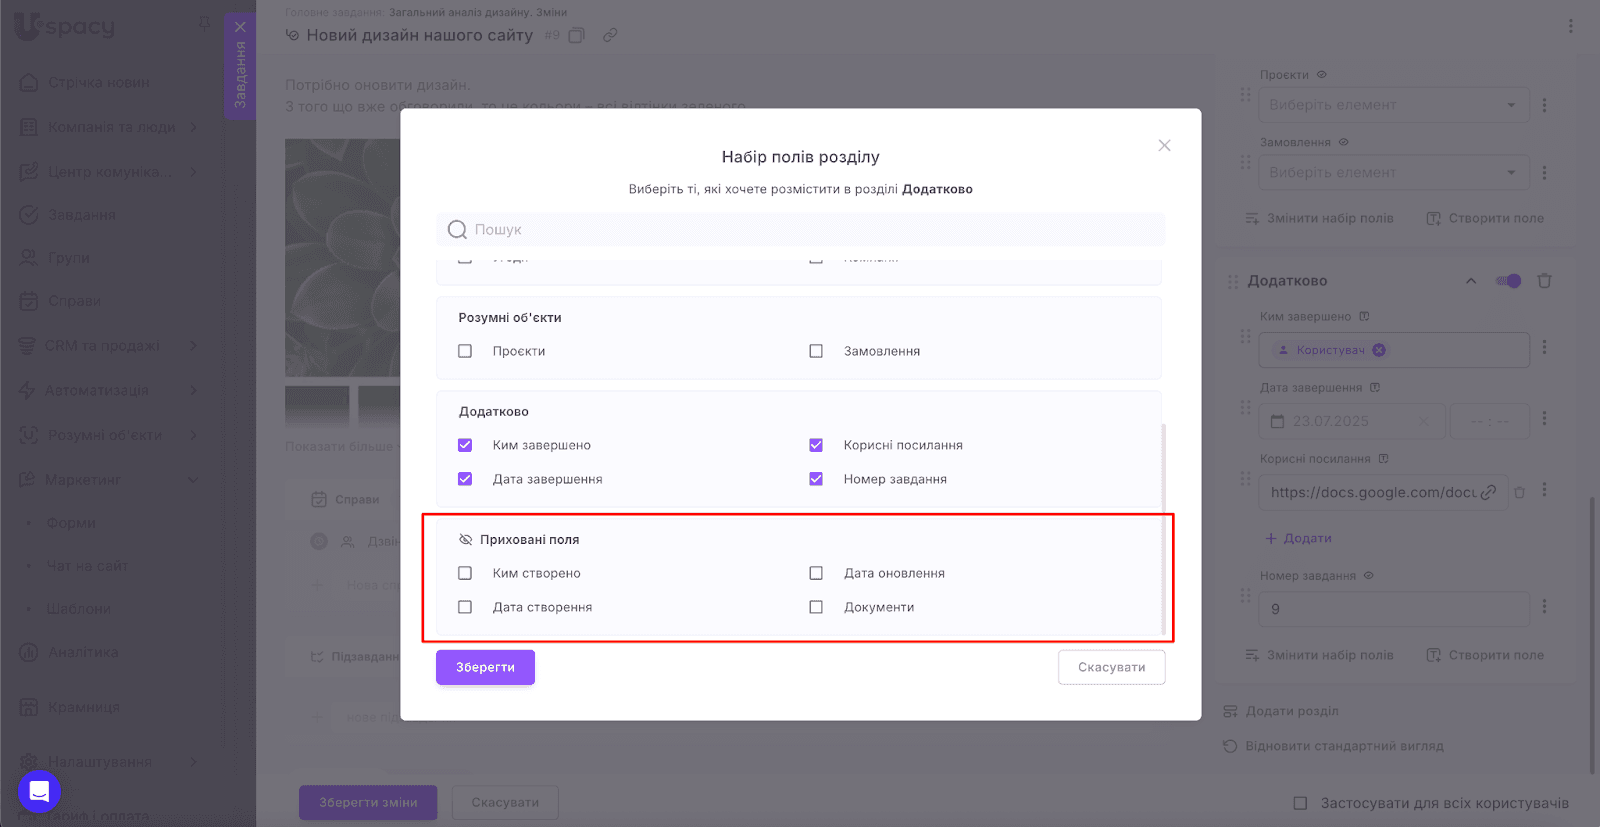The image size is (1600, 827).
Task: Click the duplicate task icon near #9
Action: [x=576, y=35]
